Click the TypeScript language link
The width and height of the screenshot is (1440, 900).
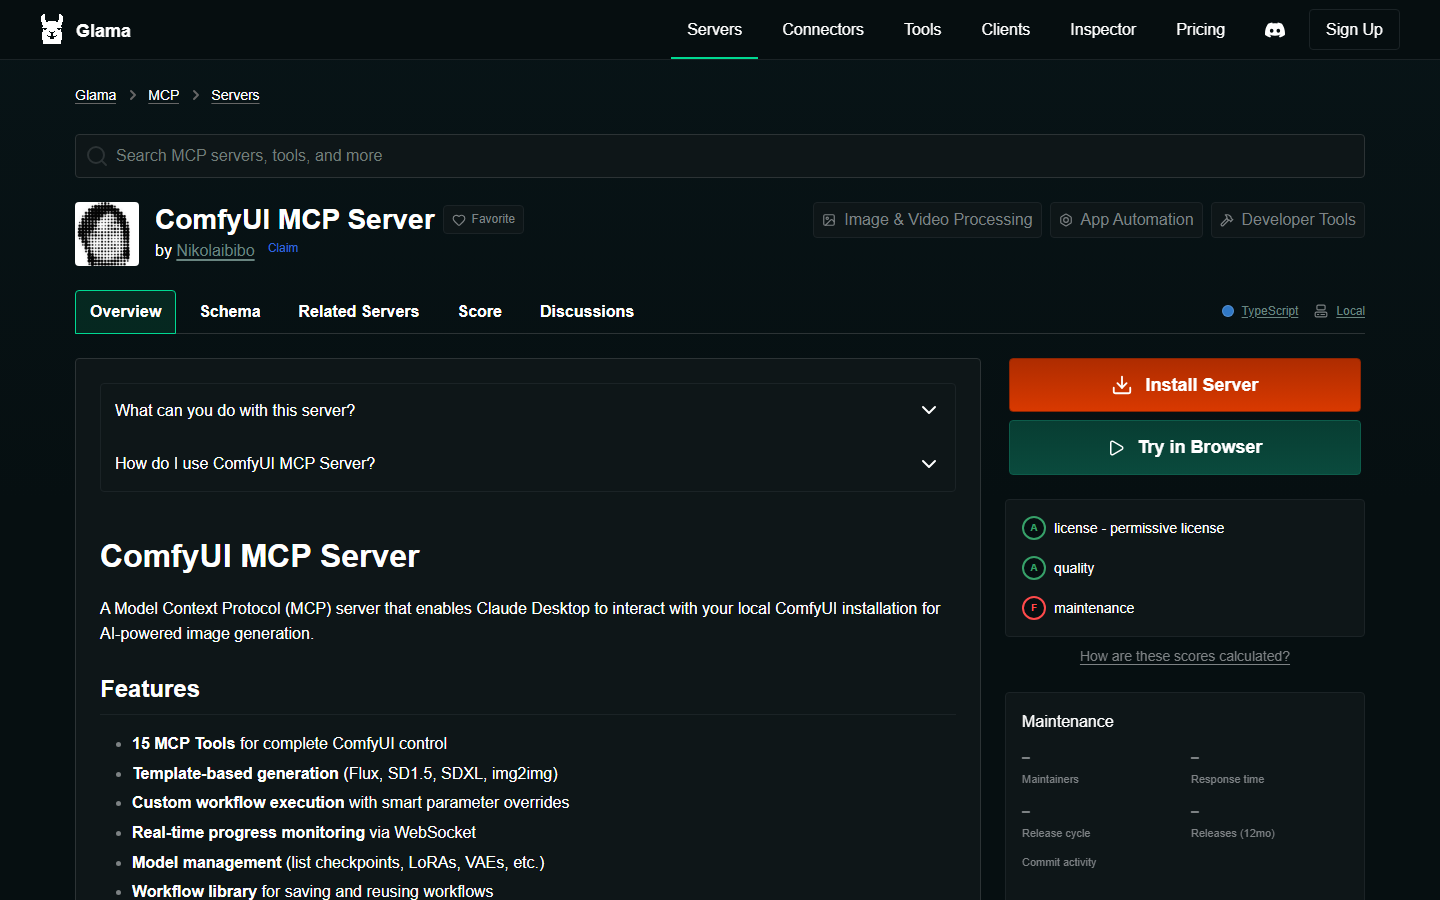coord(1270,311)
